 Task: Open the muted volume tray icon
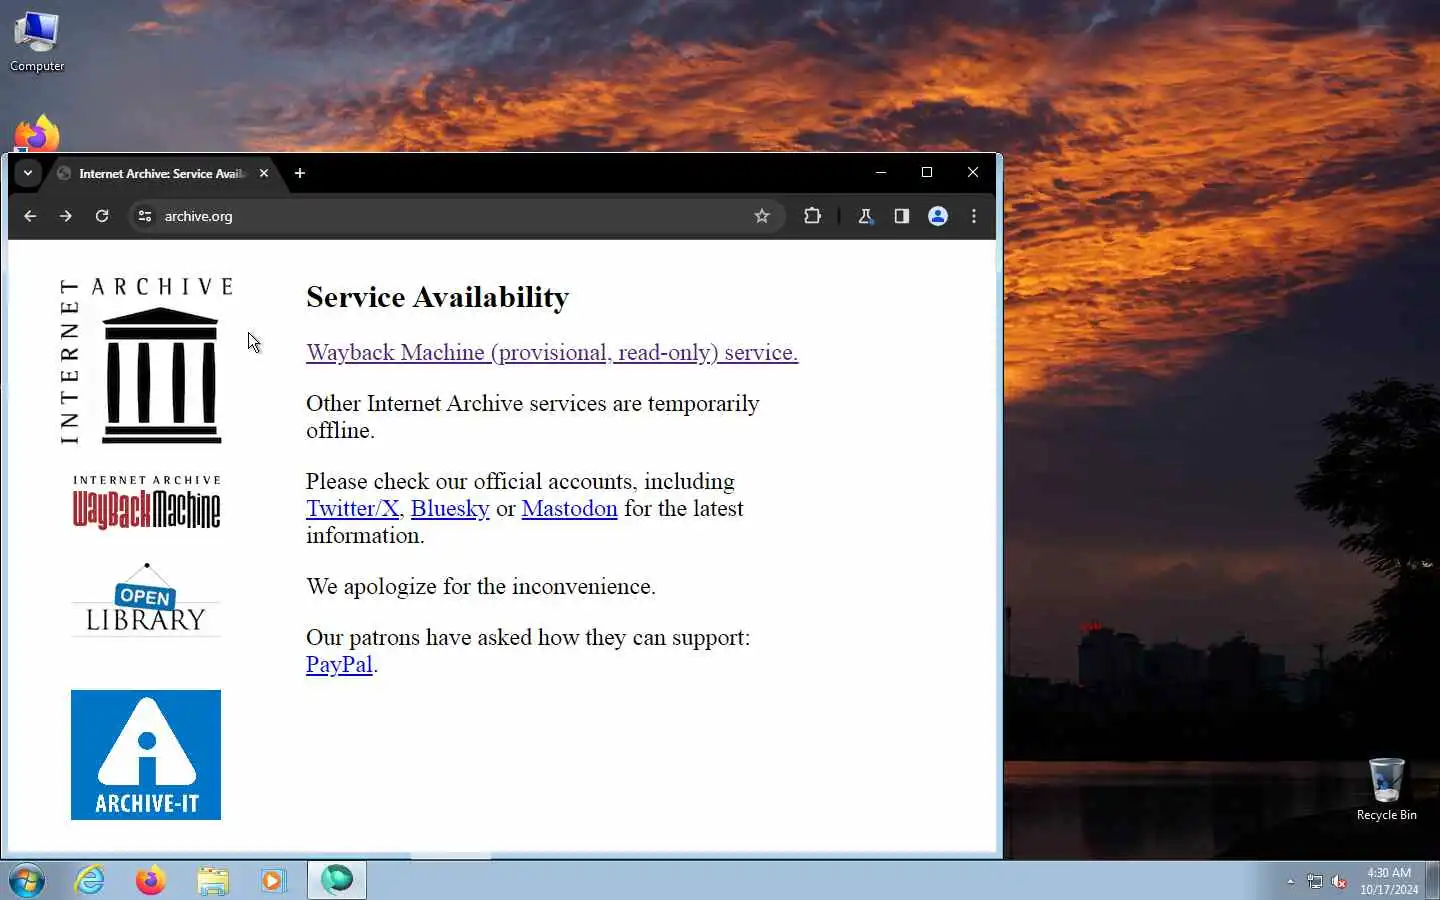click(1340, 881)
